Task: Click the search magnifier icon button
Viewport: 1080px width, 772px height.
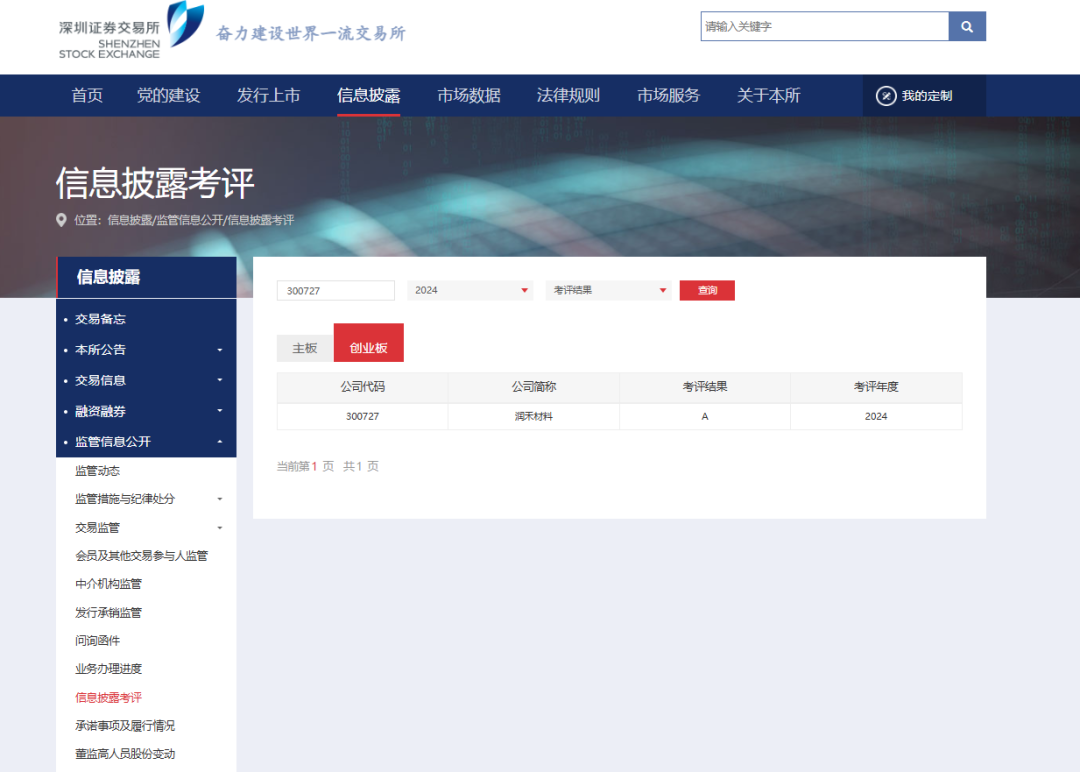Action: (967, 27)
